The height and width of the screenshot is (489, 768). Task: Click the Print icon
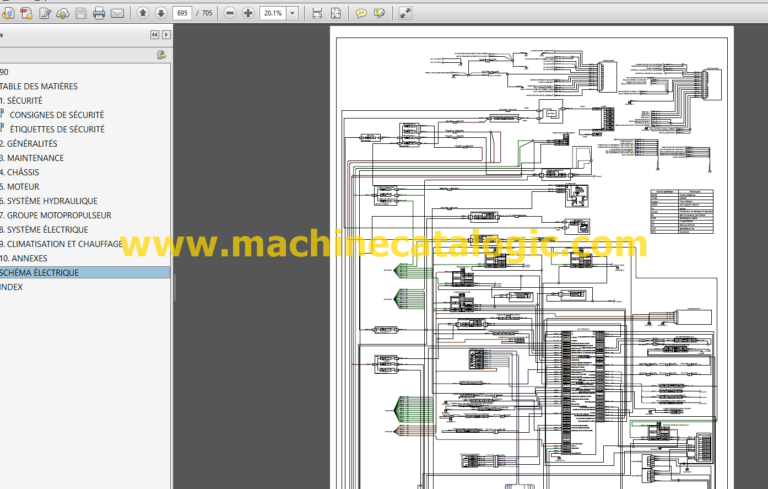(x=99, y=13)
